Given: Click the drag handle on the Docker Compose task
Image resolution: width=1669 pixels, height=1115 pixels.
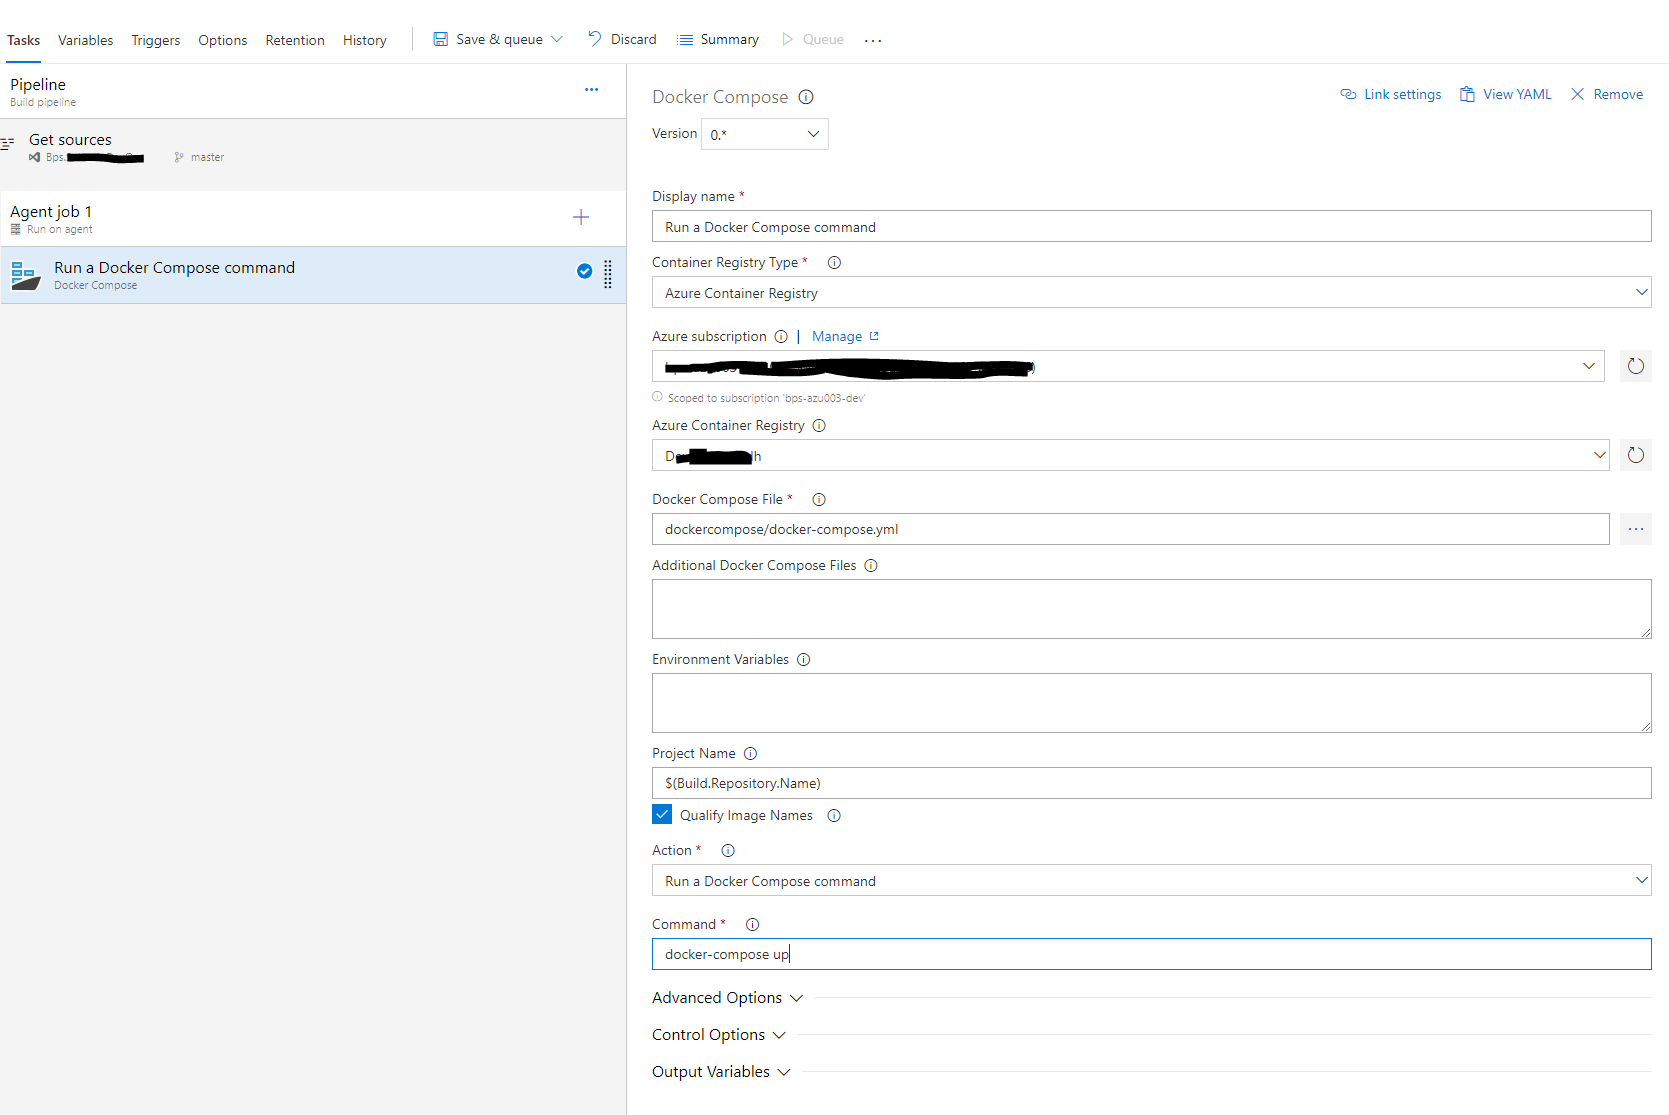Looking at the screenshot, I should coord(608,274).
